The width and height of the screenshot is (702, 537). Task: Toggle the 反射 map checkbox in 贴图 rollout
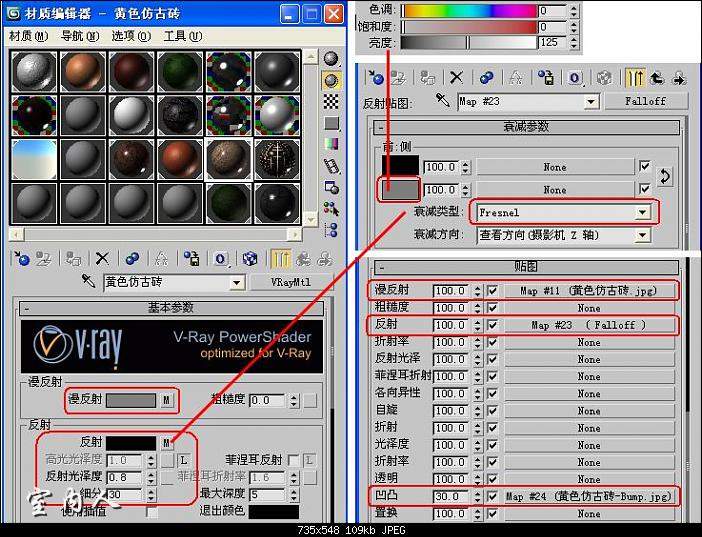tap(492, 325)
